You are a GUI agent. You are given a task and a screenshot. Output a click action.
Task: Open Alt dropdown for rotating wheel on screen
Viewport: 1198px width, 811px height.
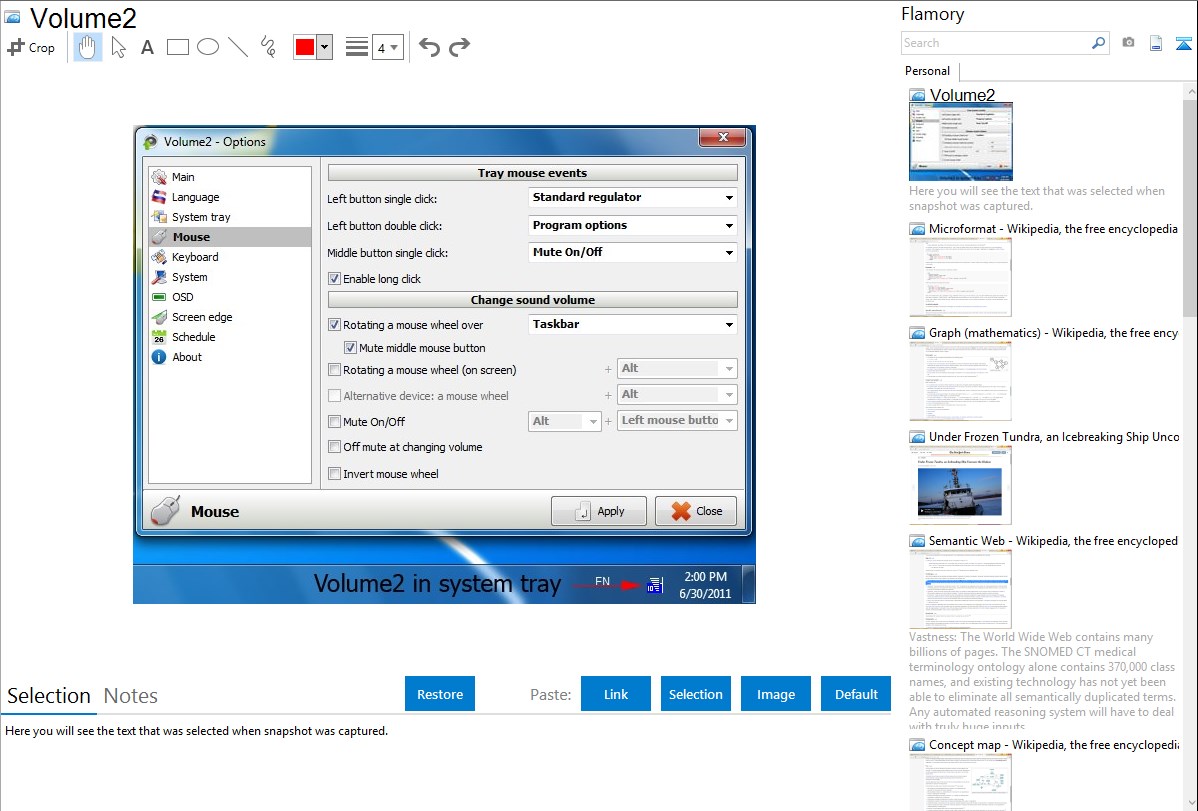point(677,368)
